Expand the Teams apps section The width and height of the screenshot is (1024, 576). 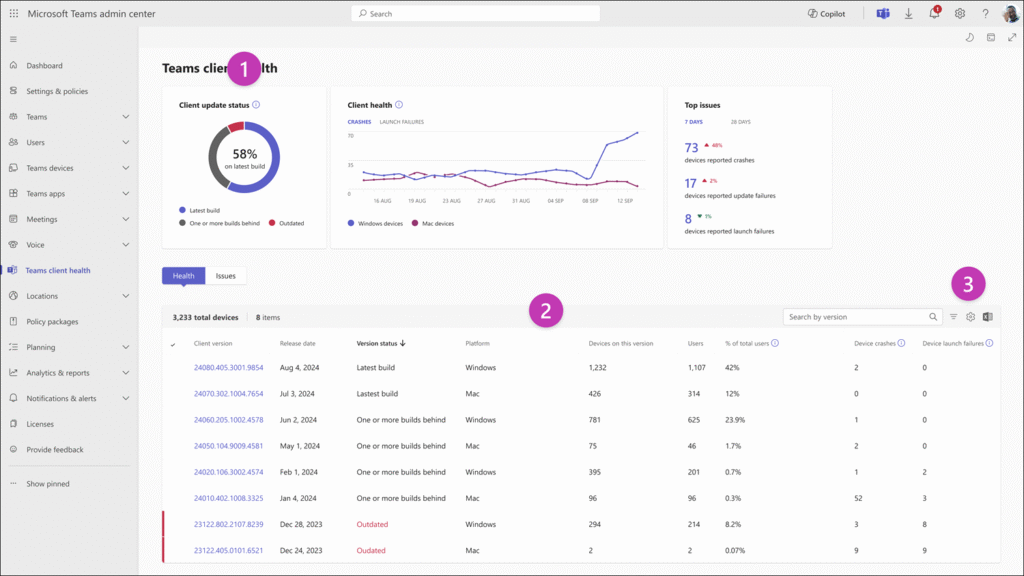coord(125,193)
